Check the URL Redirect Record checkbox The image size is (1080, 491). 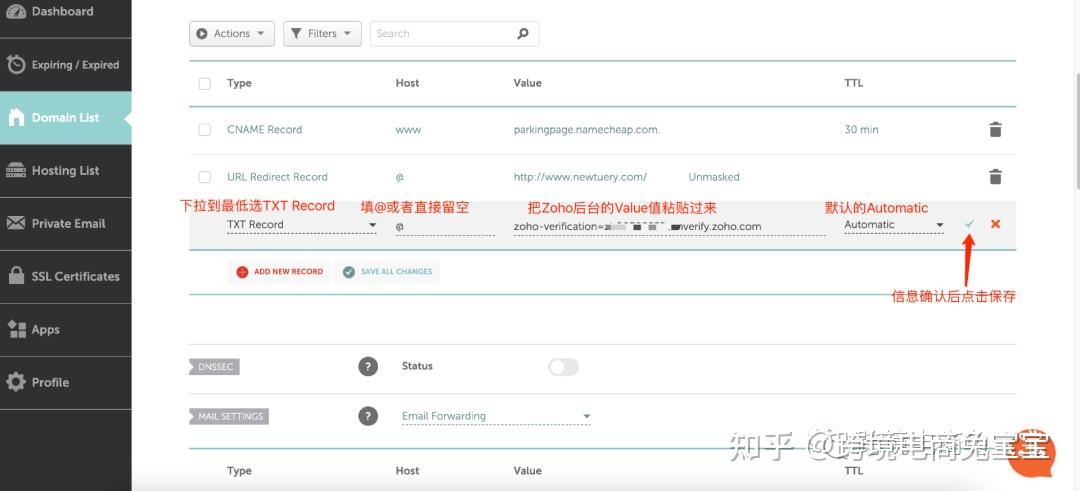click(205, 177)
